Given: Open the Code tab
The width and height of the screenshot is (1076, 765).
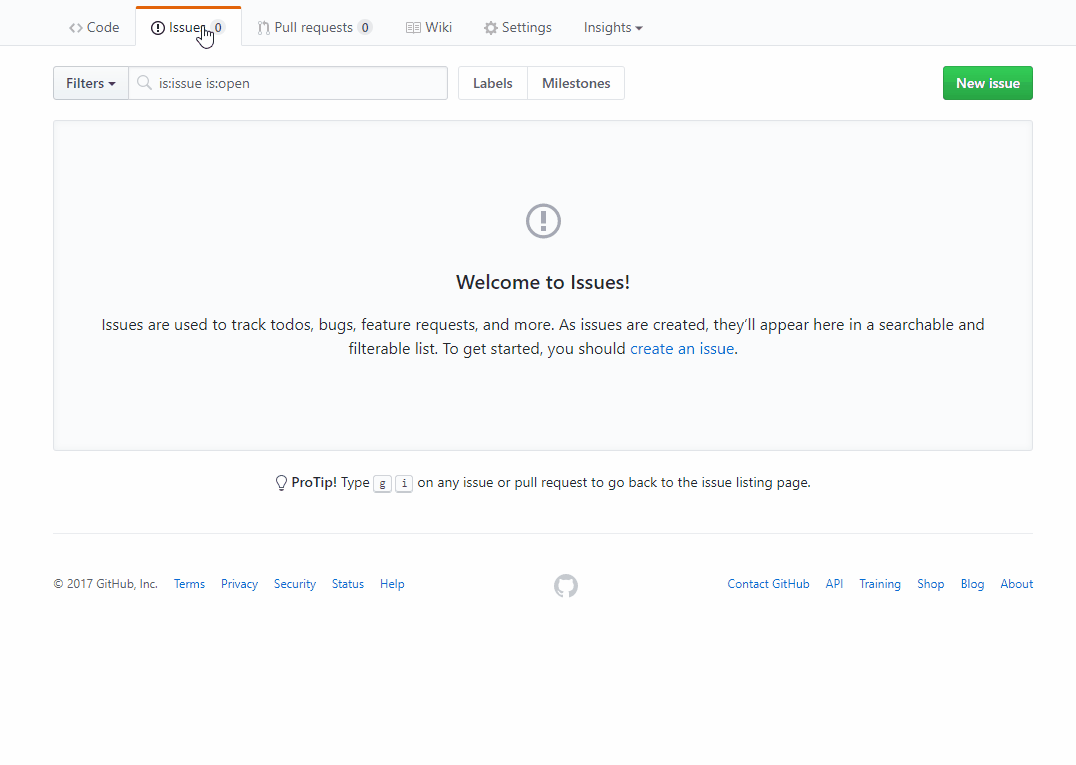Looking at the screenshot, I should coord(94,27).
